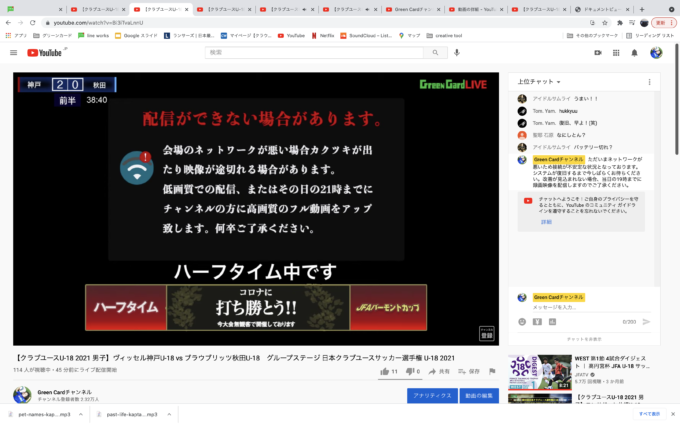The height and width of the screenshot is (425, 680).
Task: Show all downloads in the download bar
Action: pyautogui.click(x=649, y=414)
